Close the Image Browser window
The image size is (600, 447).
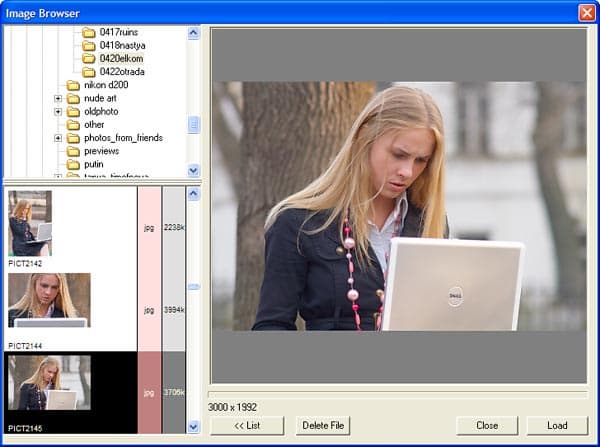point(587,13)
